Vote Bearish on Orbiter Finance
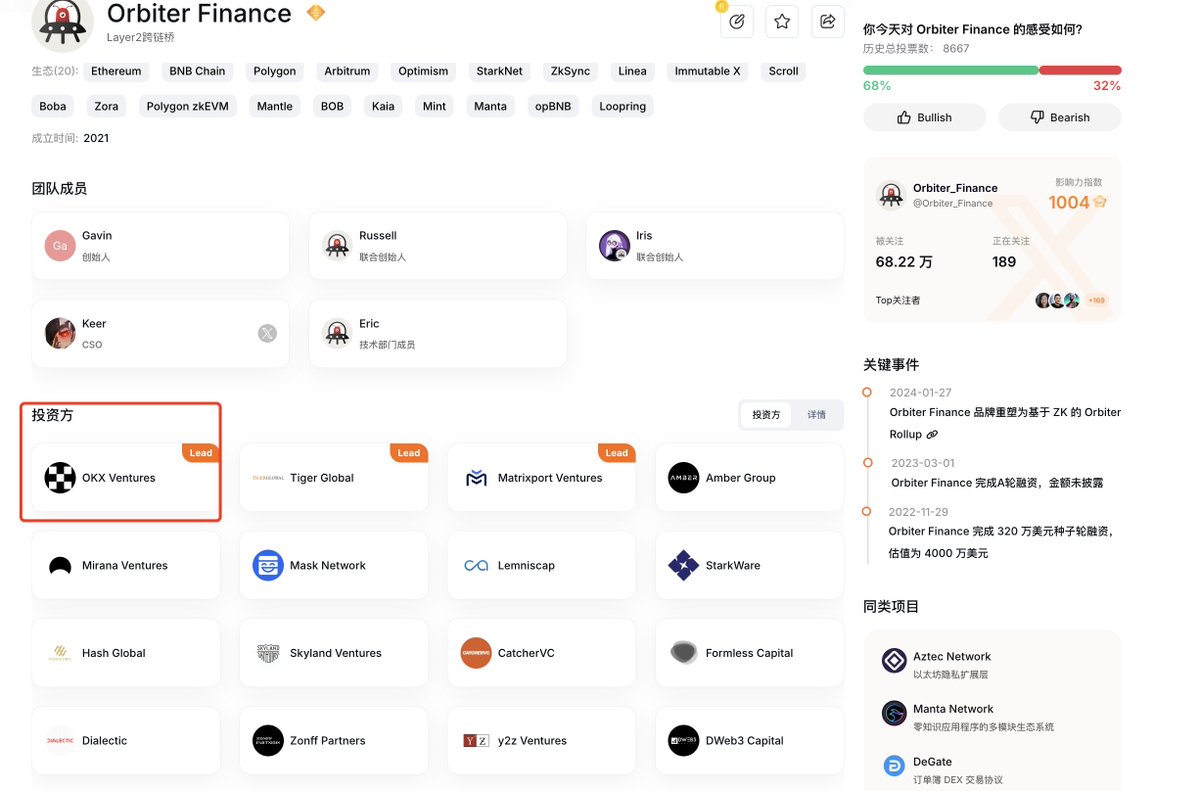This screenshot has width=1200, height=791. pyautogui.click(x=1060, y=117)
